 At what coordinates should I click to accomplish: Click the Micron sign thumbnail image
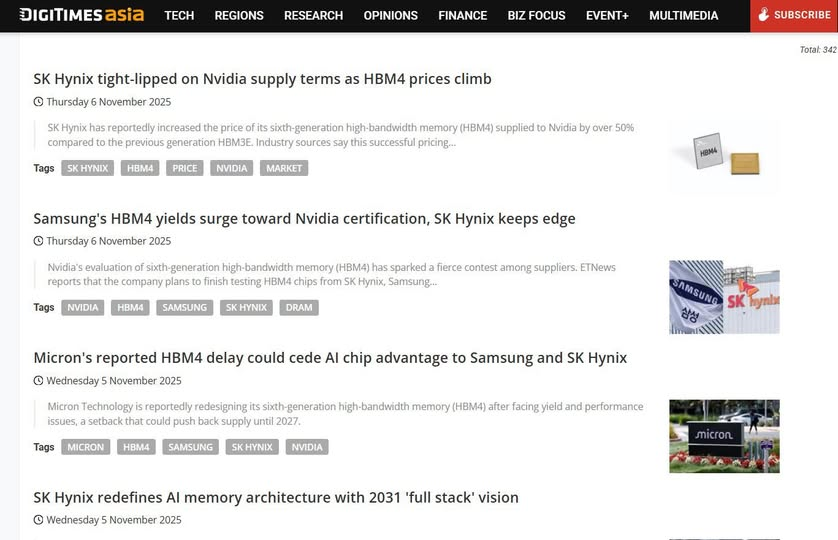(x=724, y=436)
